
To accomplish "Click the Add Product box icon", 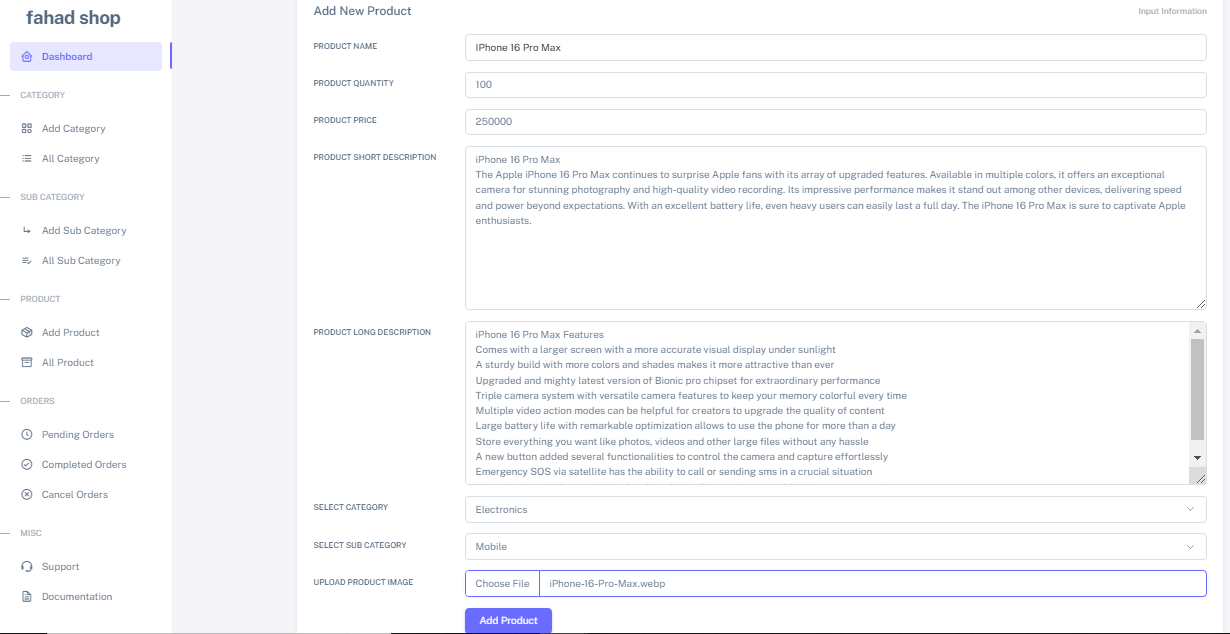I will point(27,333).
